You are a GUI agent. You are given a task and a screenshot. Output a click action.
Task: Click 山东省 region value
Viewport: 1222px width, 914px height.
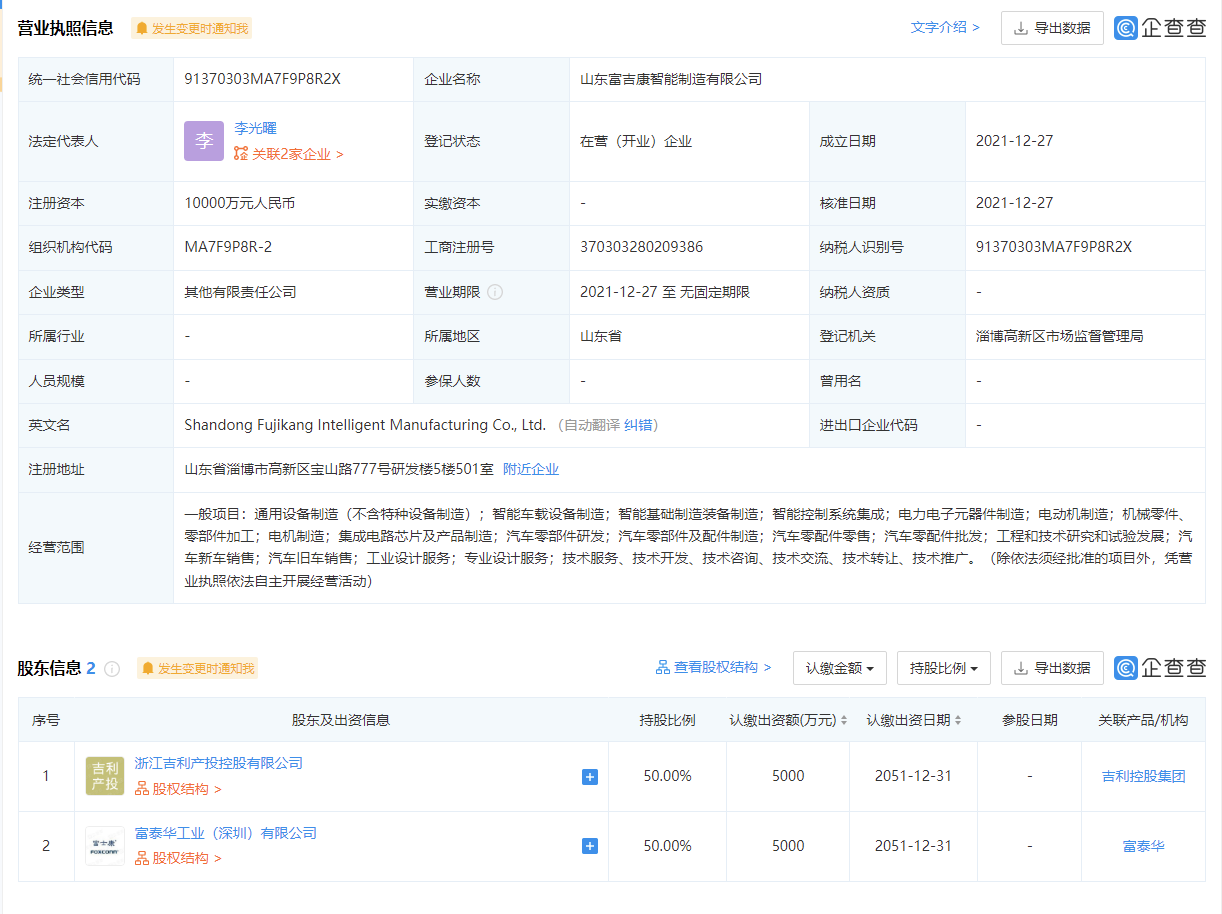[x=601, y=336]
